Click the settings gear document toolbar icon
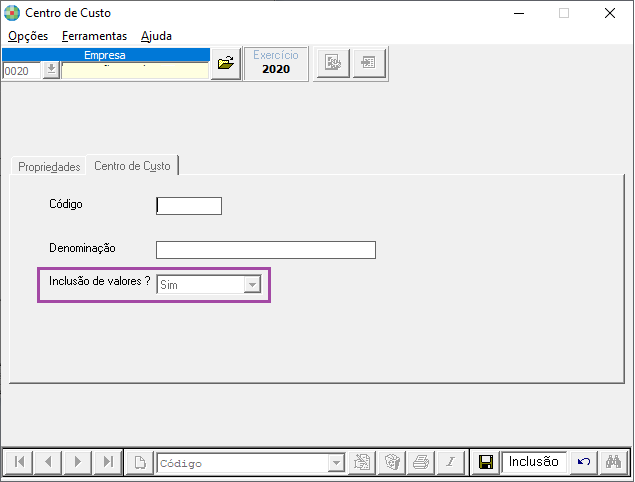This screenshot has height=482, width=635. pyautogui.click(x=333, y=63)
